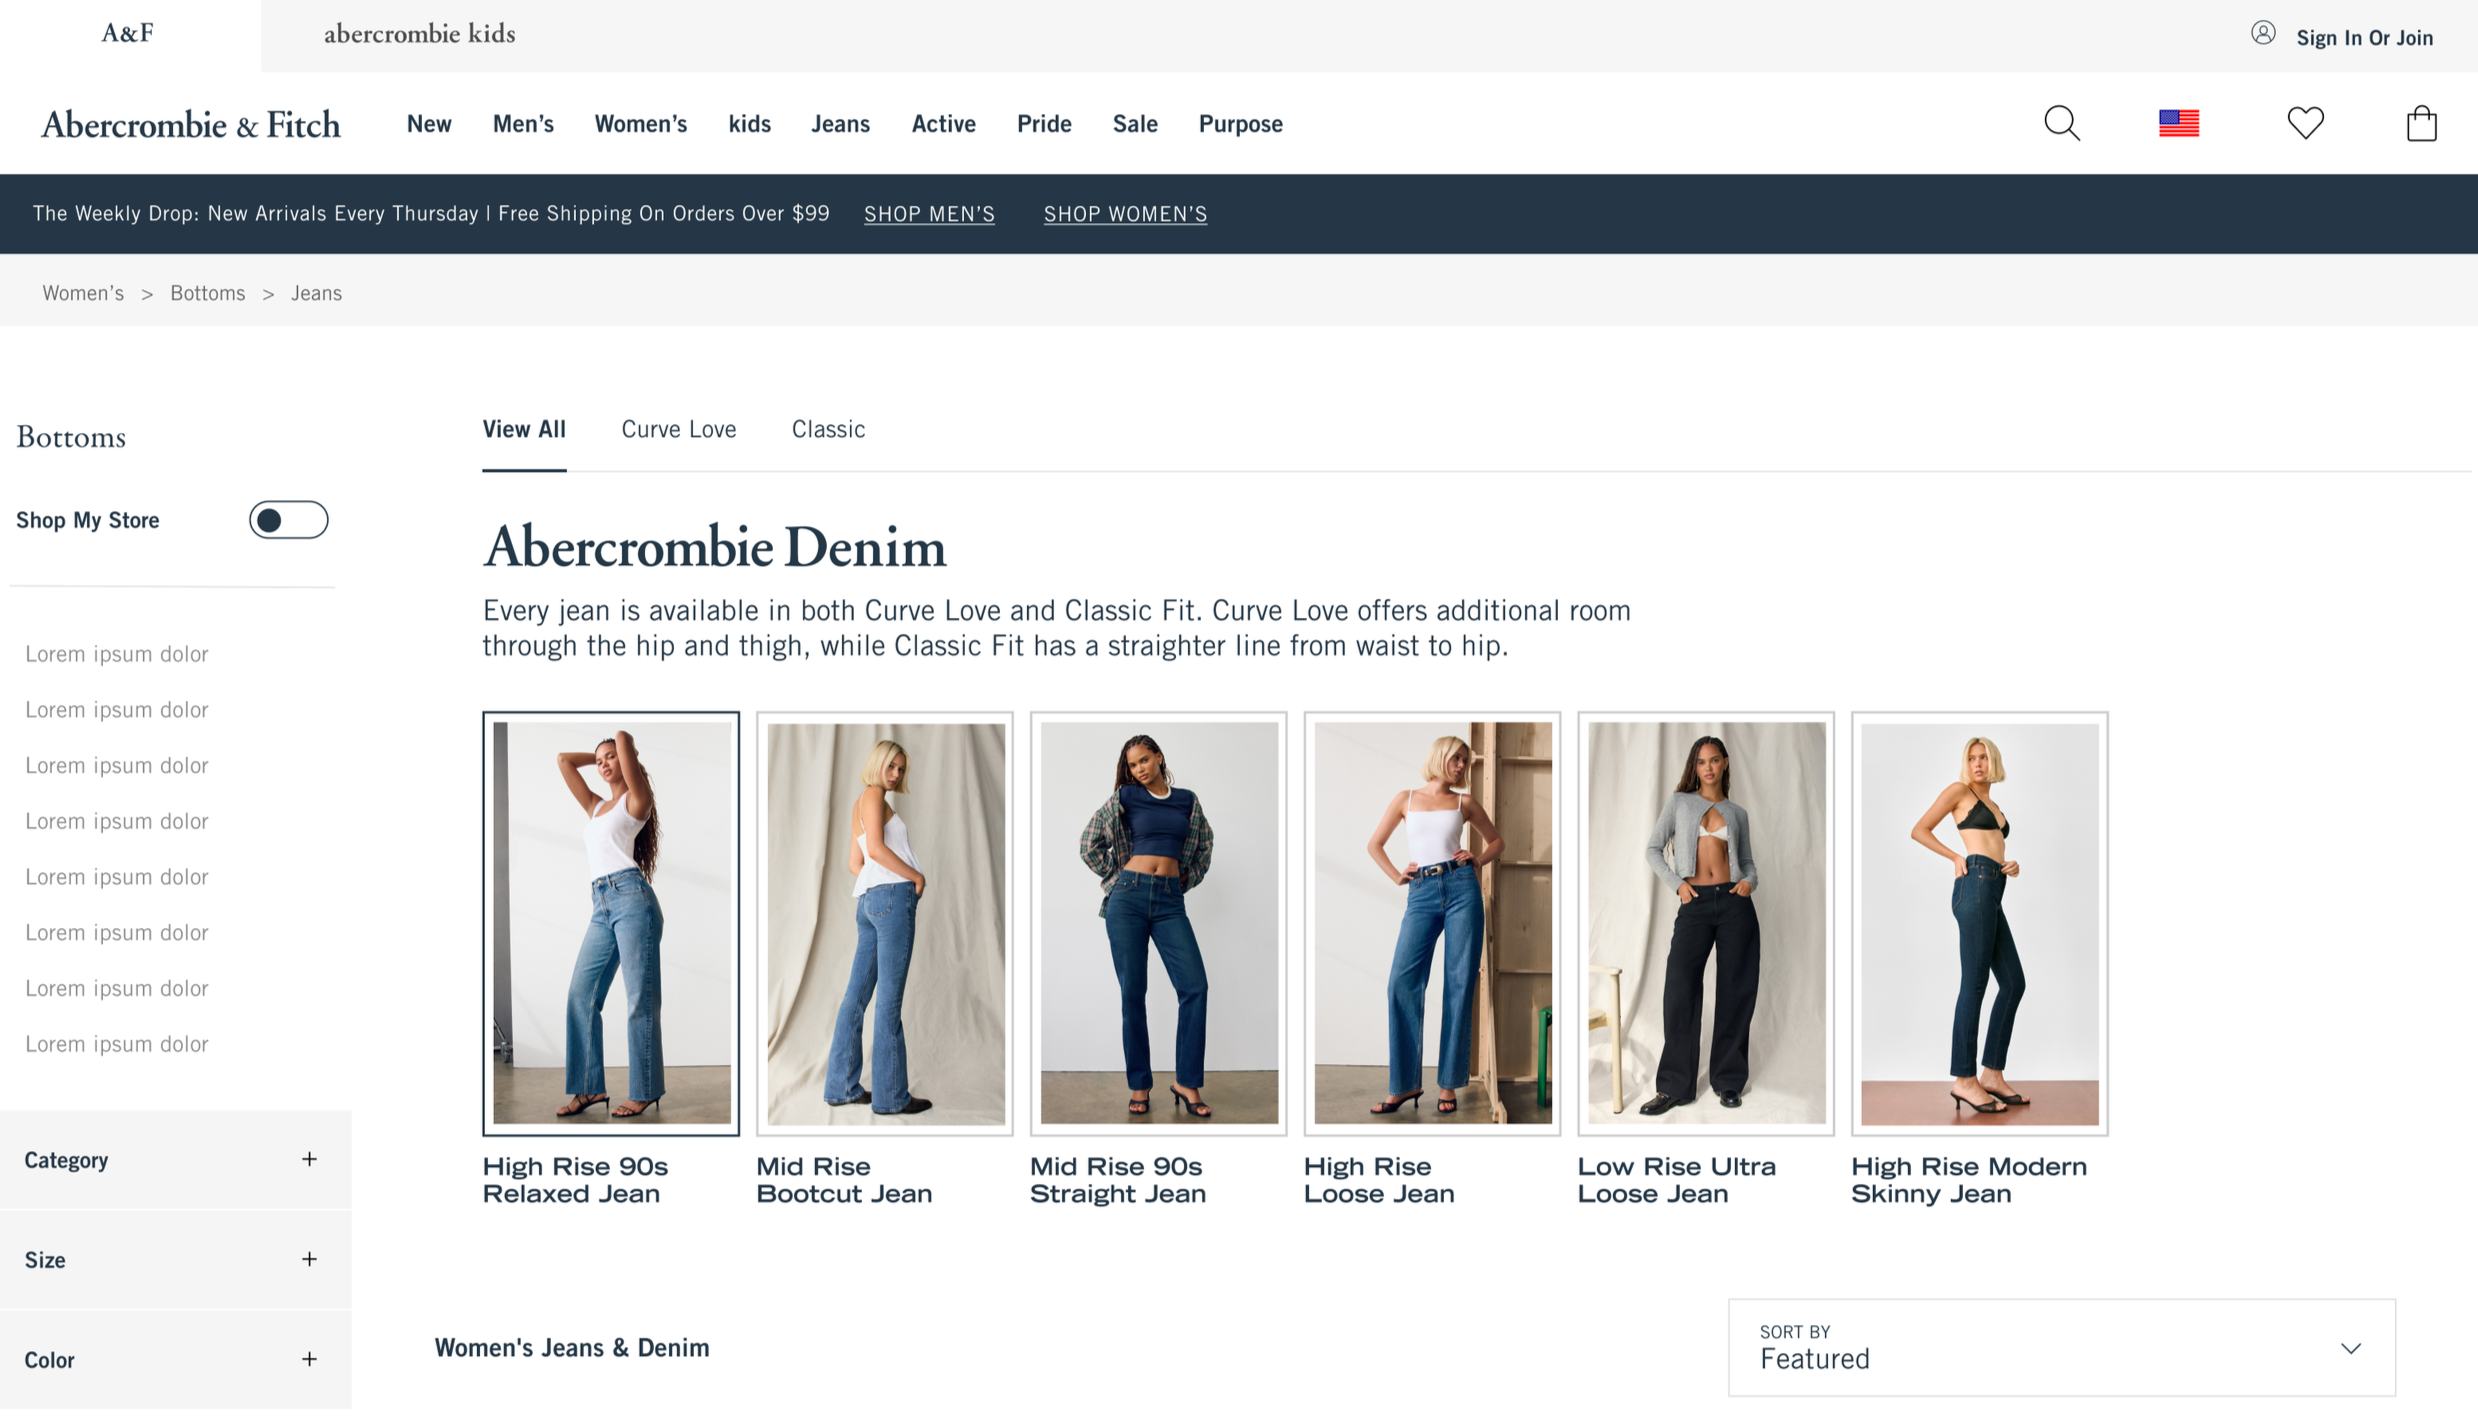Screen dimensions: 2478x1424
Task: Click the SHOP MEN'S link
Action: click(x=929, y=214)
